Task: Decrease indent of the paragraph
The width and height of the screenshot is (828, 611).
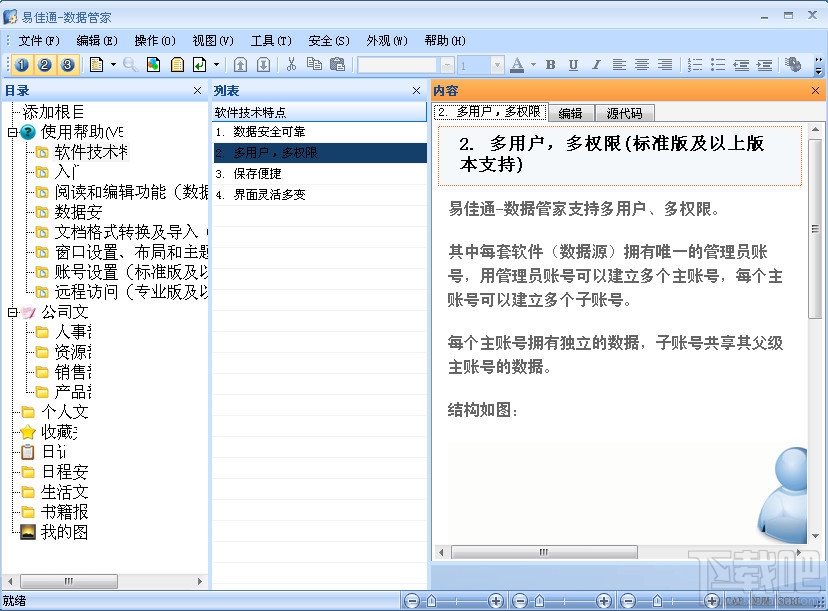Action: coord(741,65)
